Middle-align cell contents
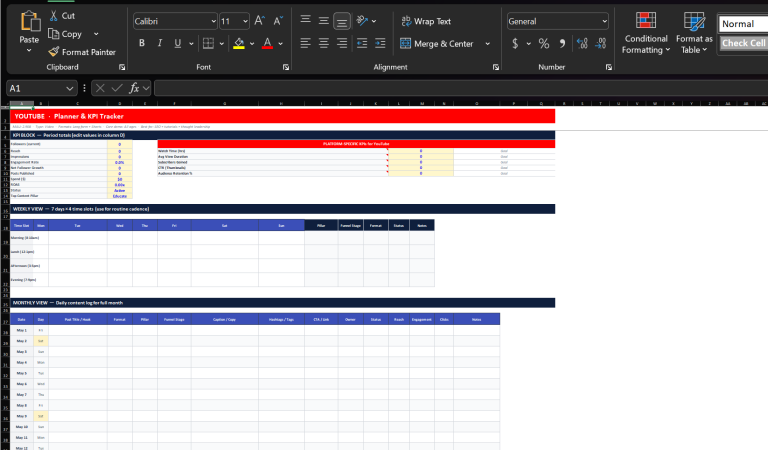 [323, 21]
